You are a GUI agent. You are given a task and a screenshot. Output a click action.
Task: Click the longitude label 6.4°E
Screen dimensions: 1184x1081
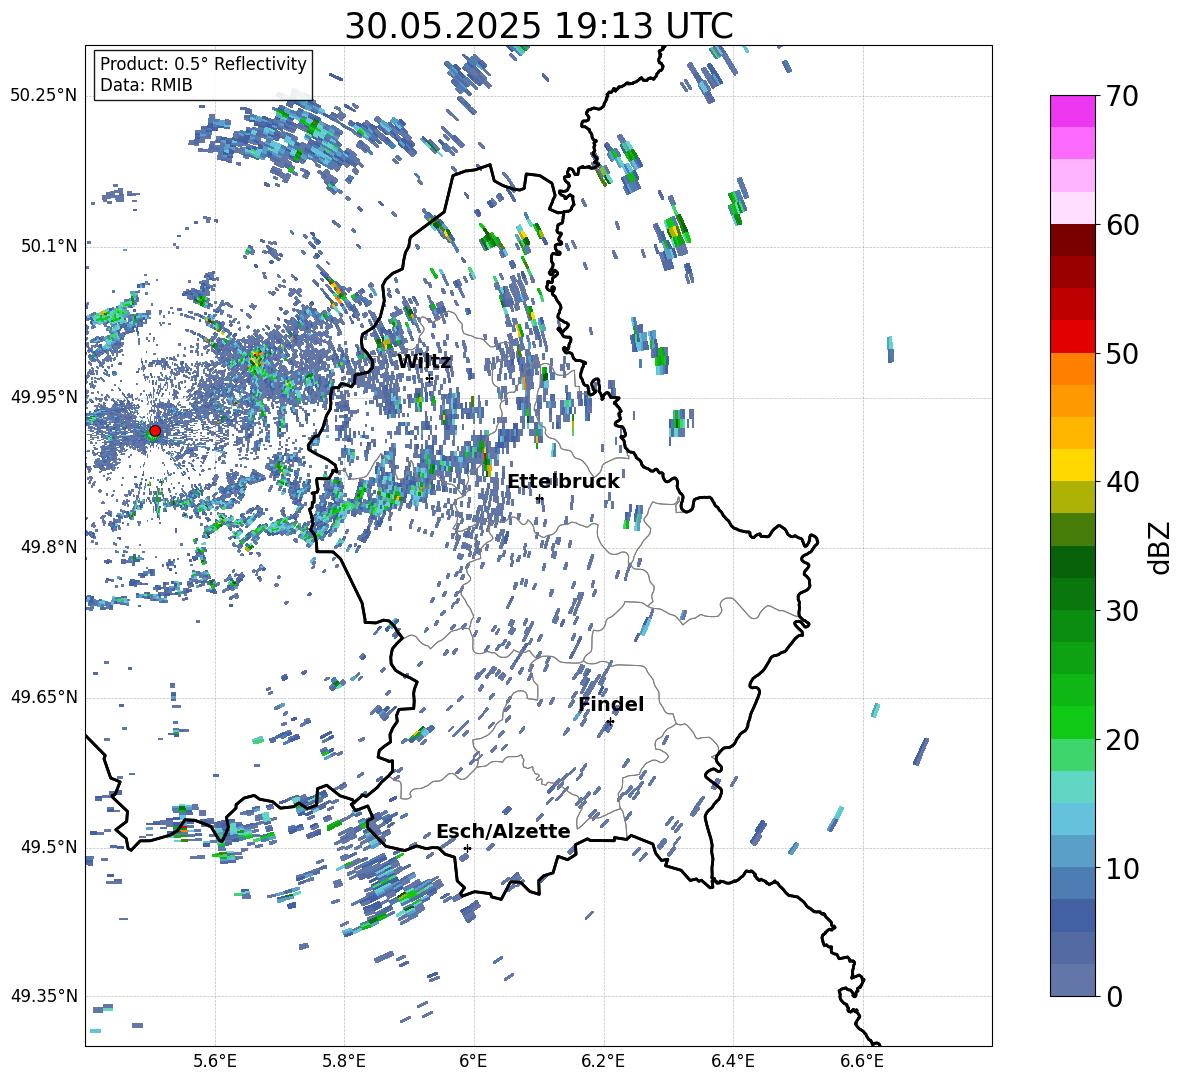coord(732,1061)
